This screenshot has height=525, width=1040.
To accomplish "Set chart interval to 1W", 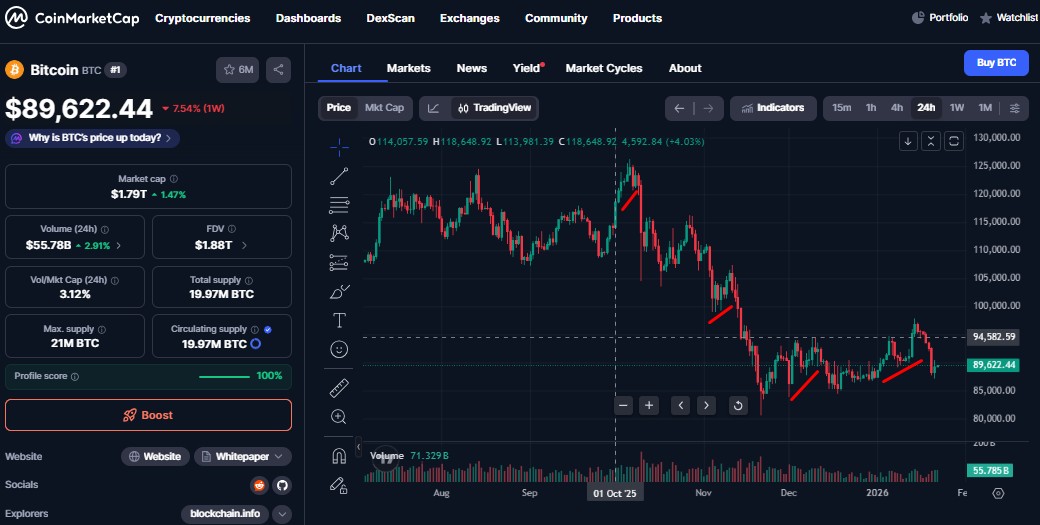I will 956,107.
